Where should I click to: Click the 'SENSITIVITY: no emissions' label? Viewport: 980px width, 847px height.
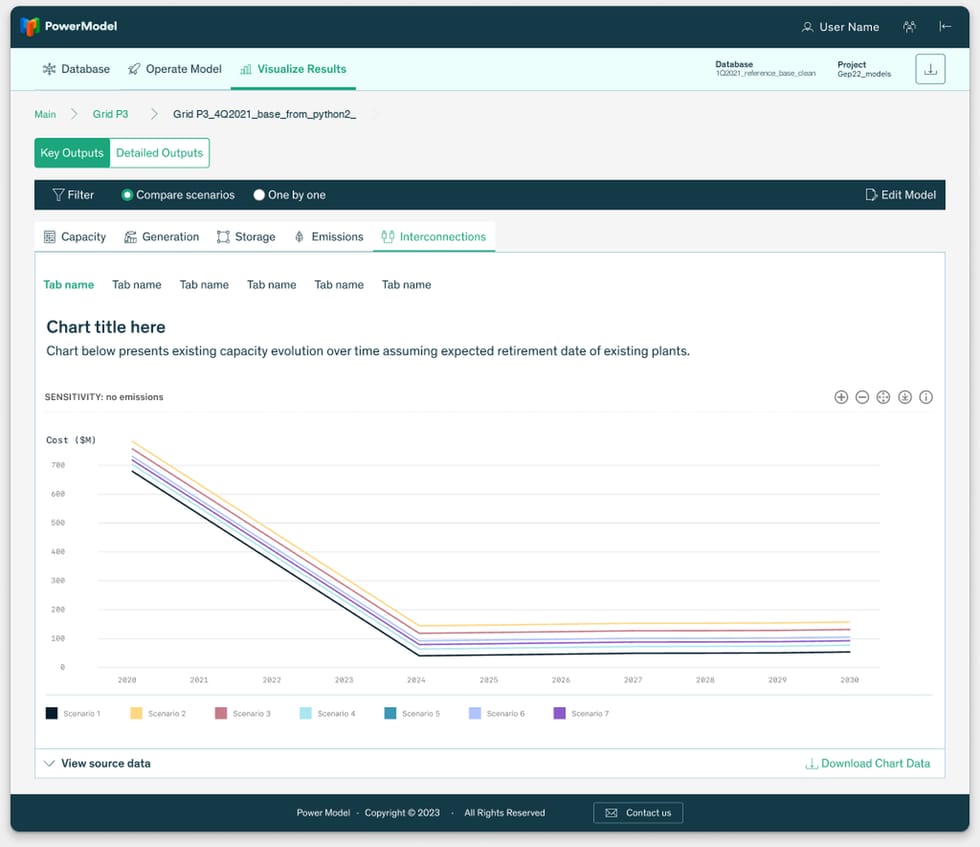pyautogui.click(x=104, y=397)
